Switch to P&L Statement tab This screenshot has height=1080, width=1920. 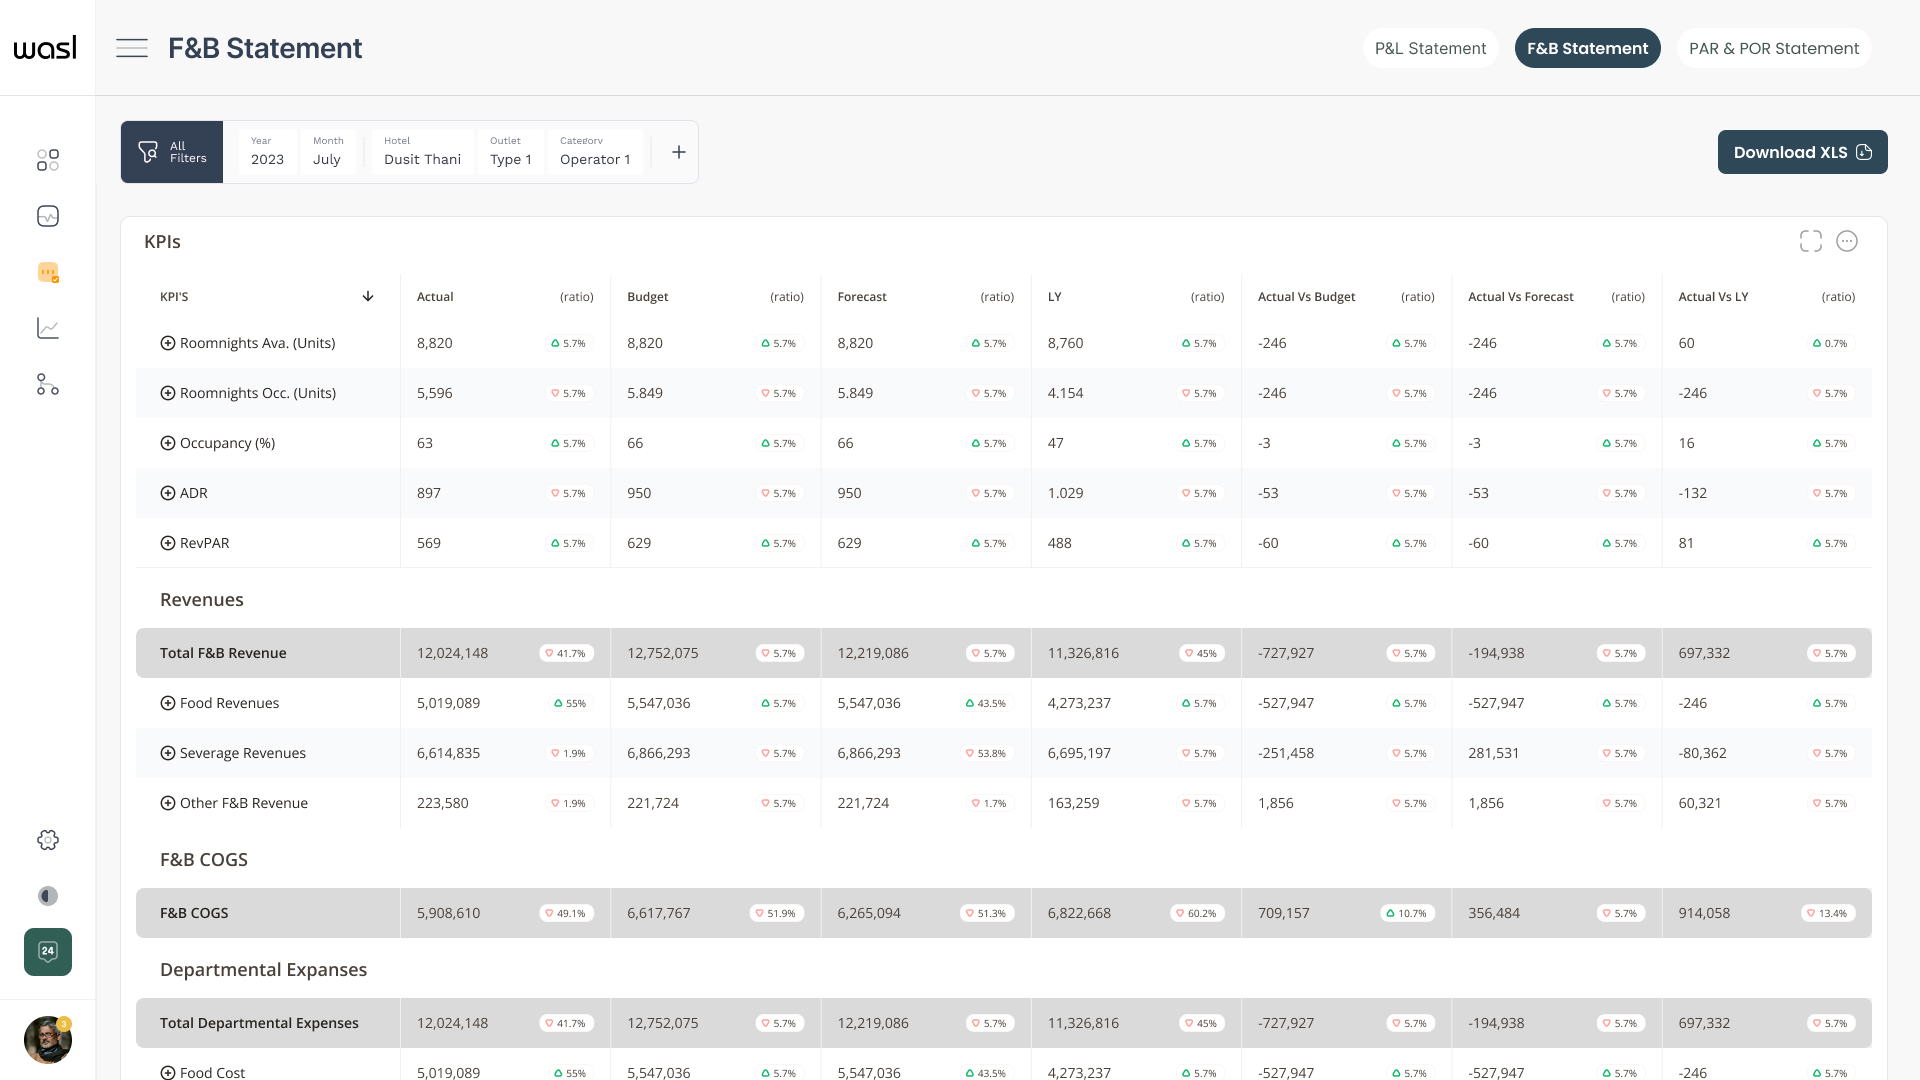(x=1430, y=48)
